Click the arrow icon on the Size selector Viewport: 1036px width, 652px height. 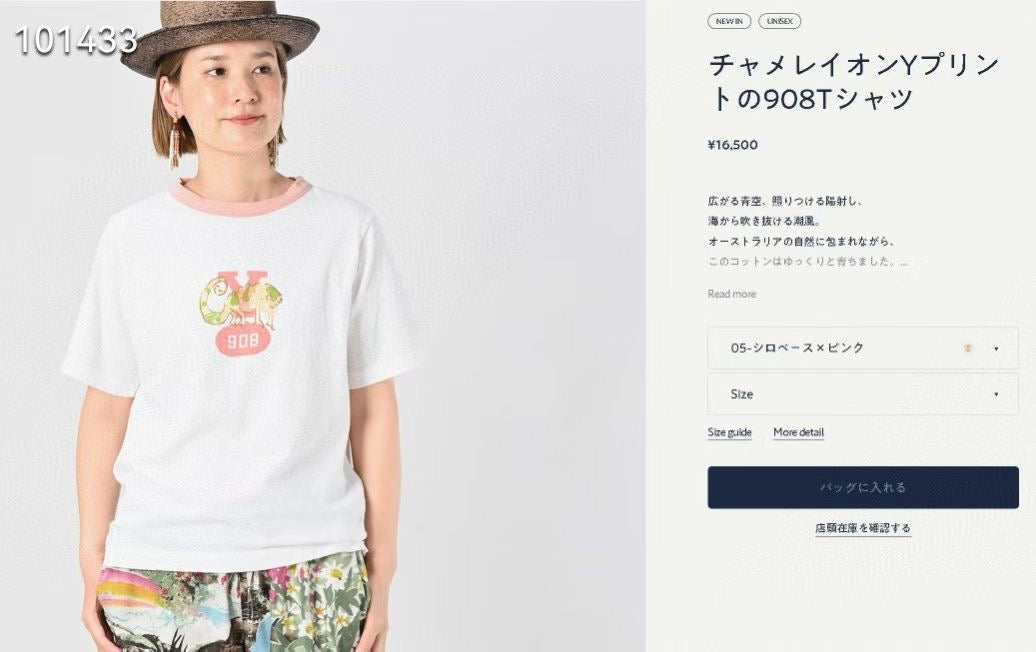[x=996, y=394]
